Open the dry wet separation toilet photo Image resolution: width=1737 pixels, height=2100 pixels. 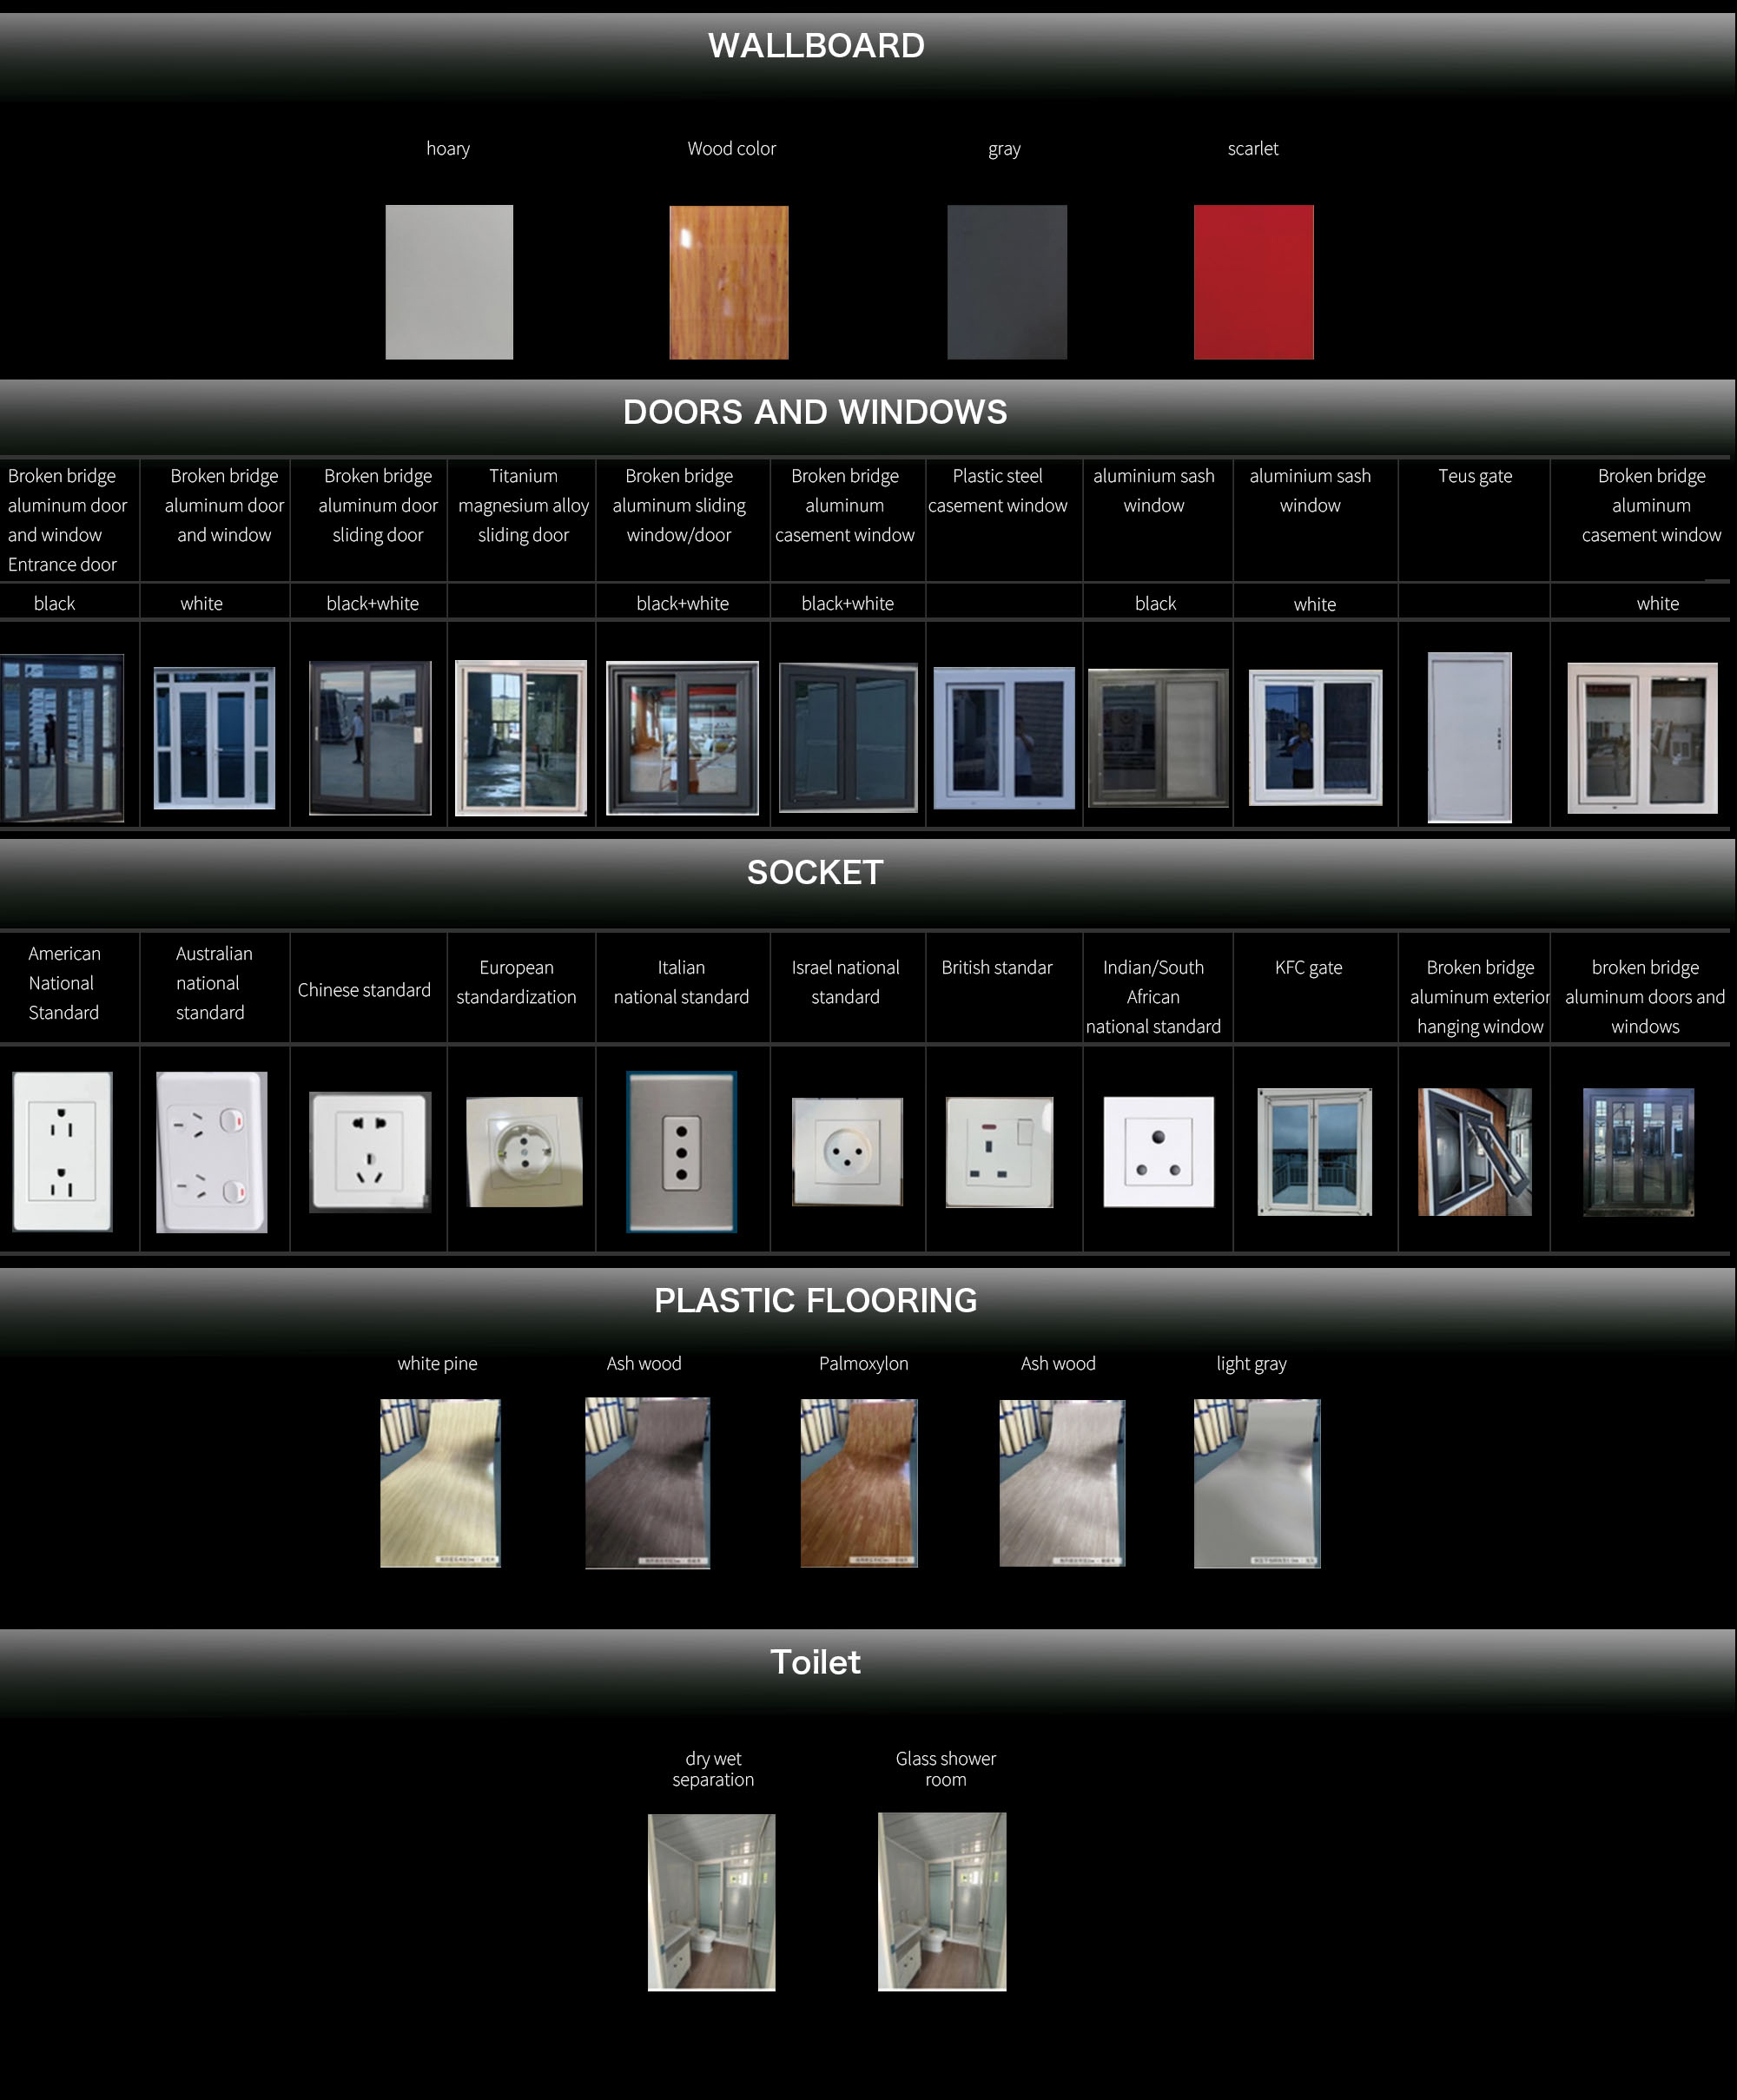tap(711, 1902)
